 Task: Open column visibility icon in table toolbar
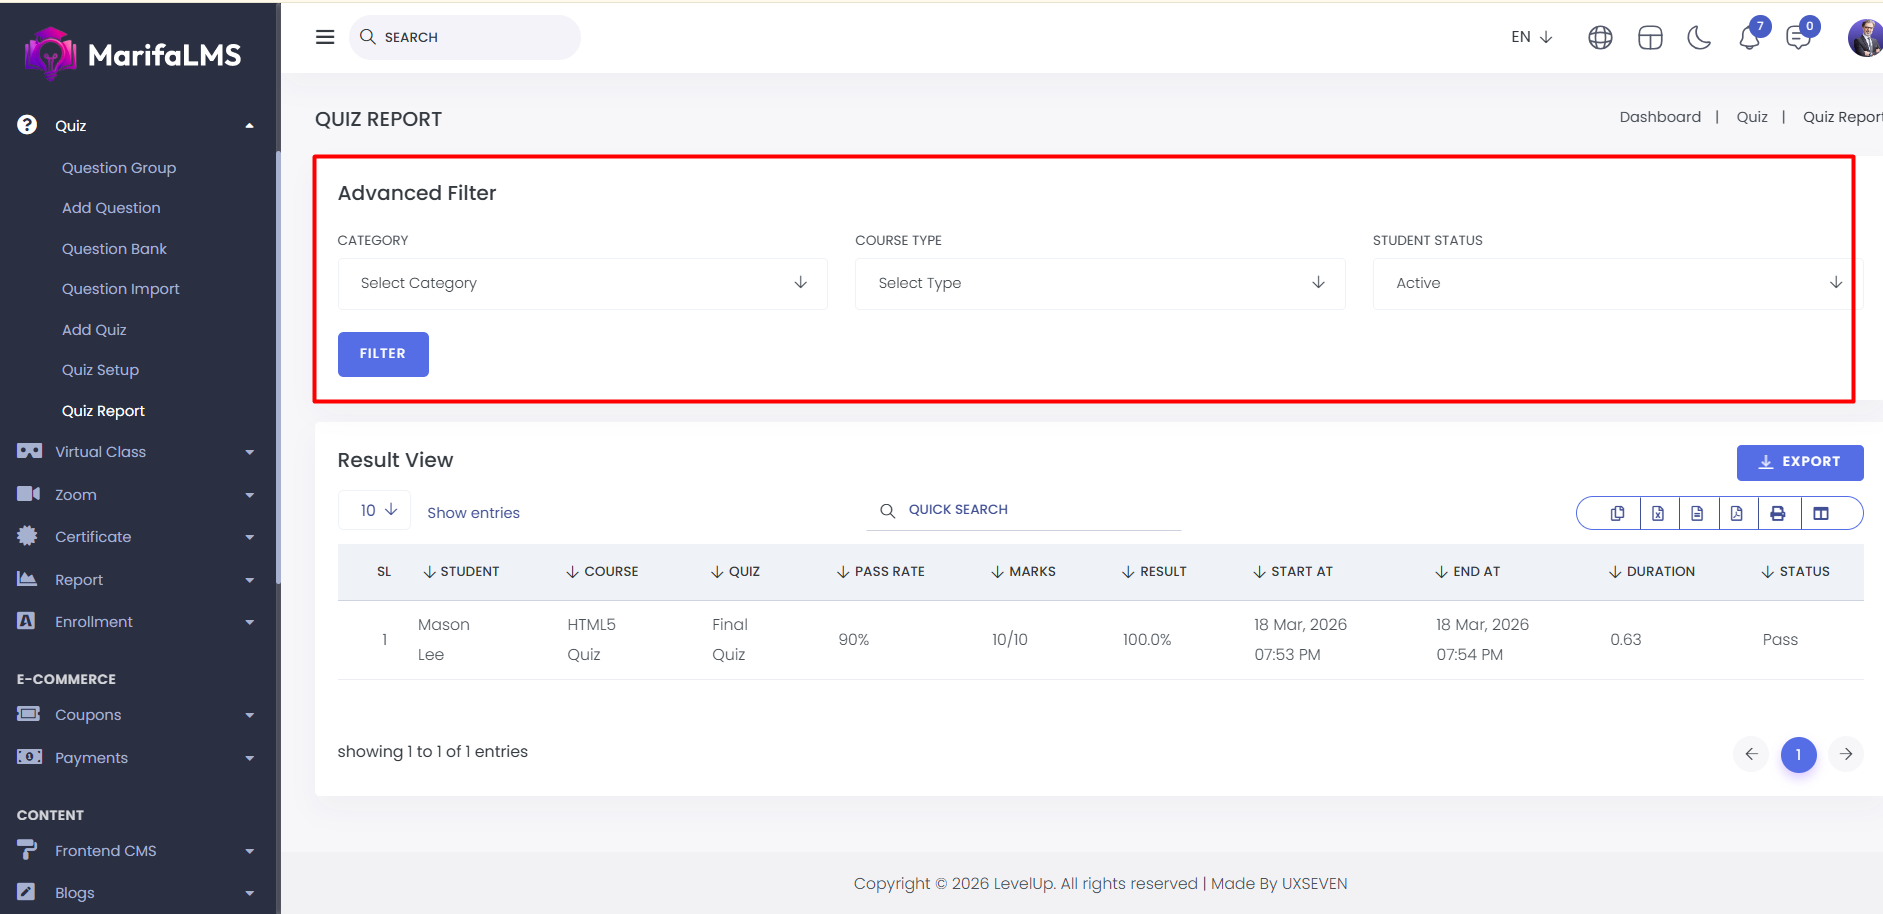[1821, 513]
